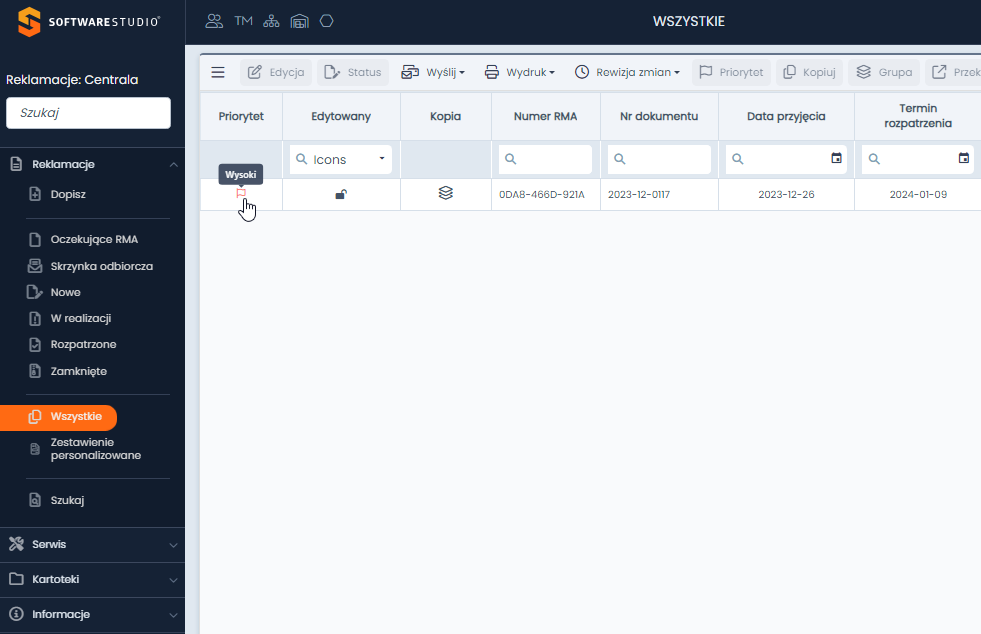Viewport: 981px width, 634px height.
Task: Toggle the hamburger menu in toolbar
Action: (x=218, y=72)
